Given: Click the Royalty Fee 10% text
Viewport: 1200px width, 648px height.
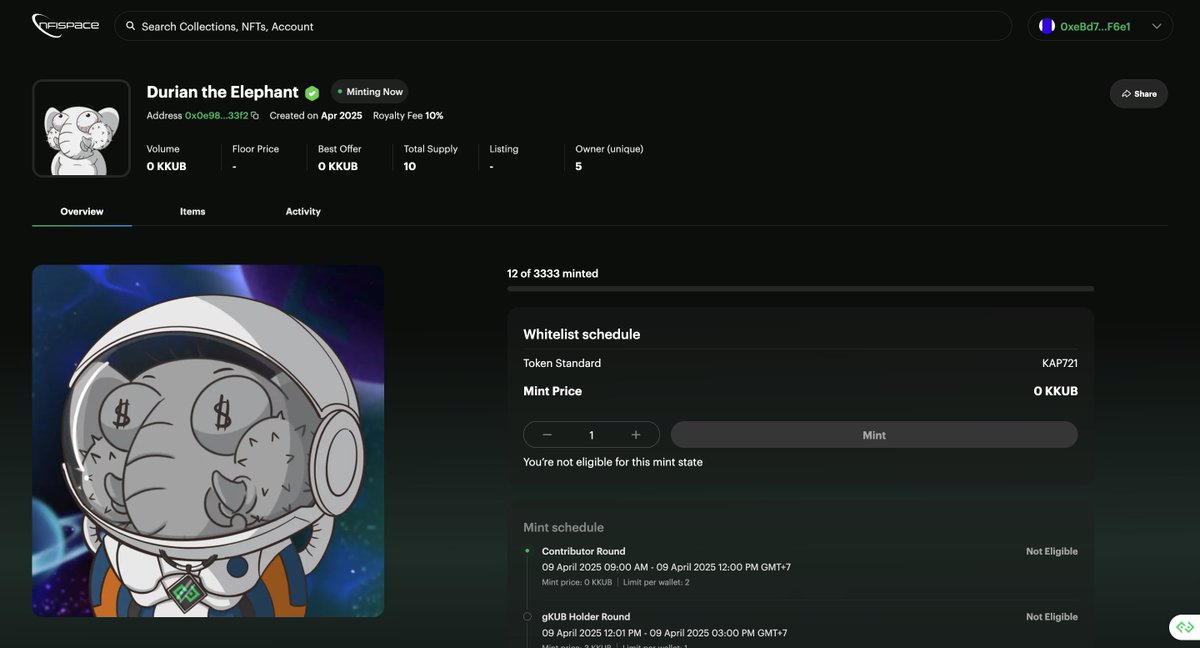Looking at the screenshot, I should pos(408,116).
